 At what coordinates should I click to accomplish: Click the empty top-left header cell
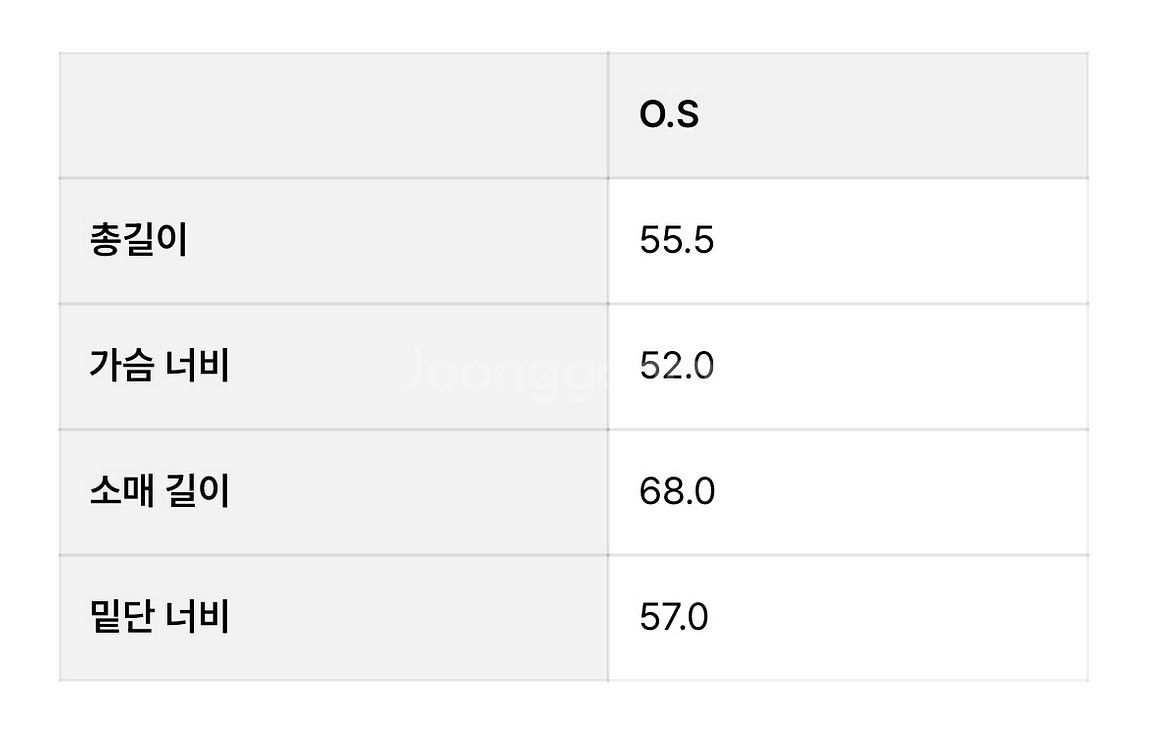[333, 116]
